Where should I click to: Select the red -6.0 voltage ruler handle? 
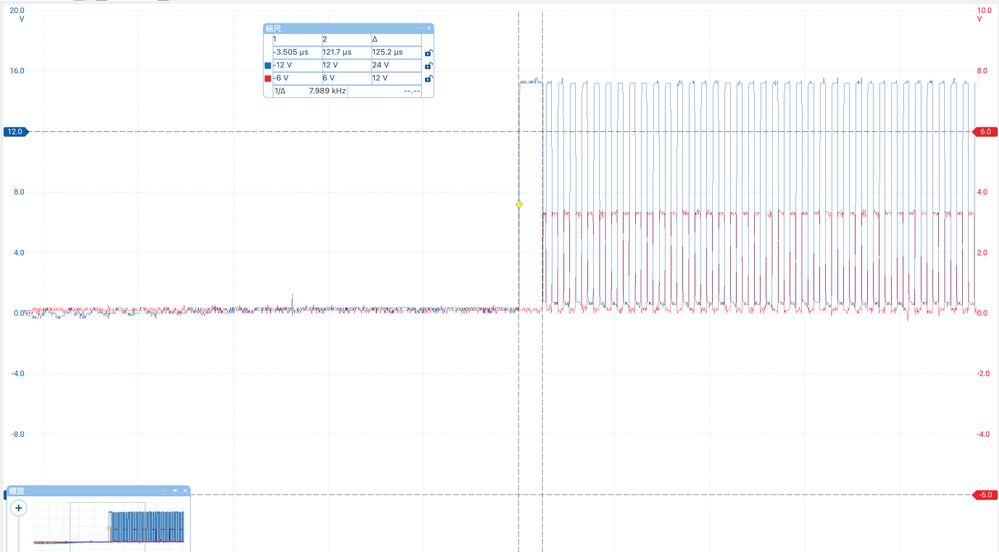(985, 495)
